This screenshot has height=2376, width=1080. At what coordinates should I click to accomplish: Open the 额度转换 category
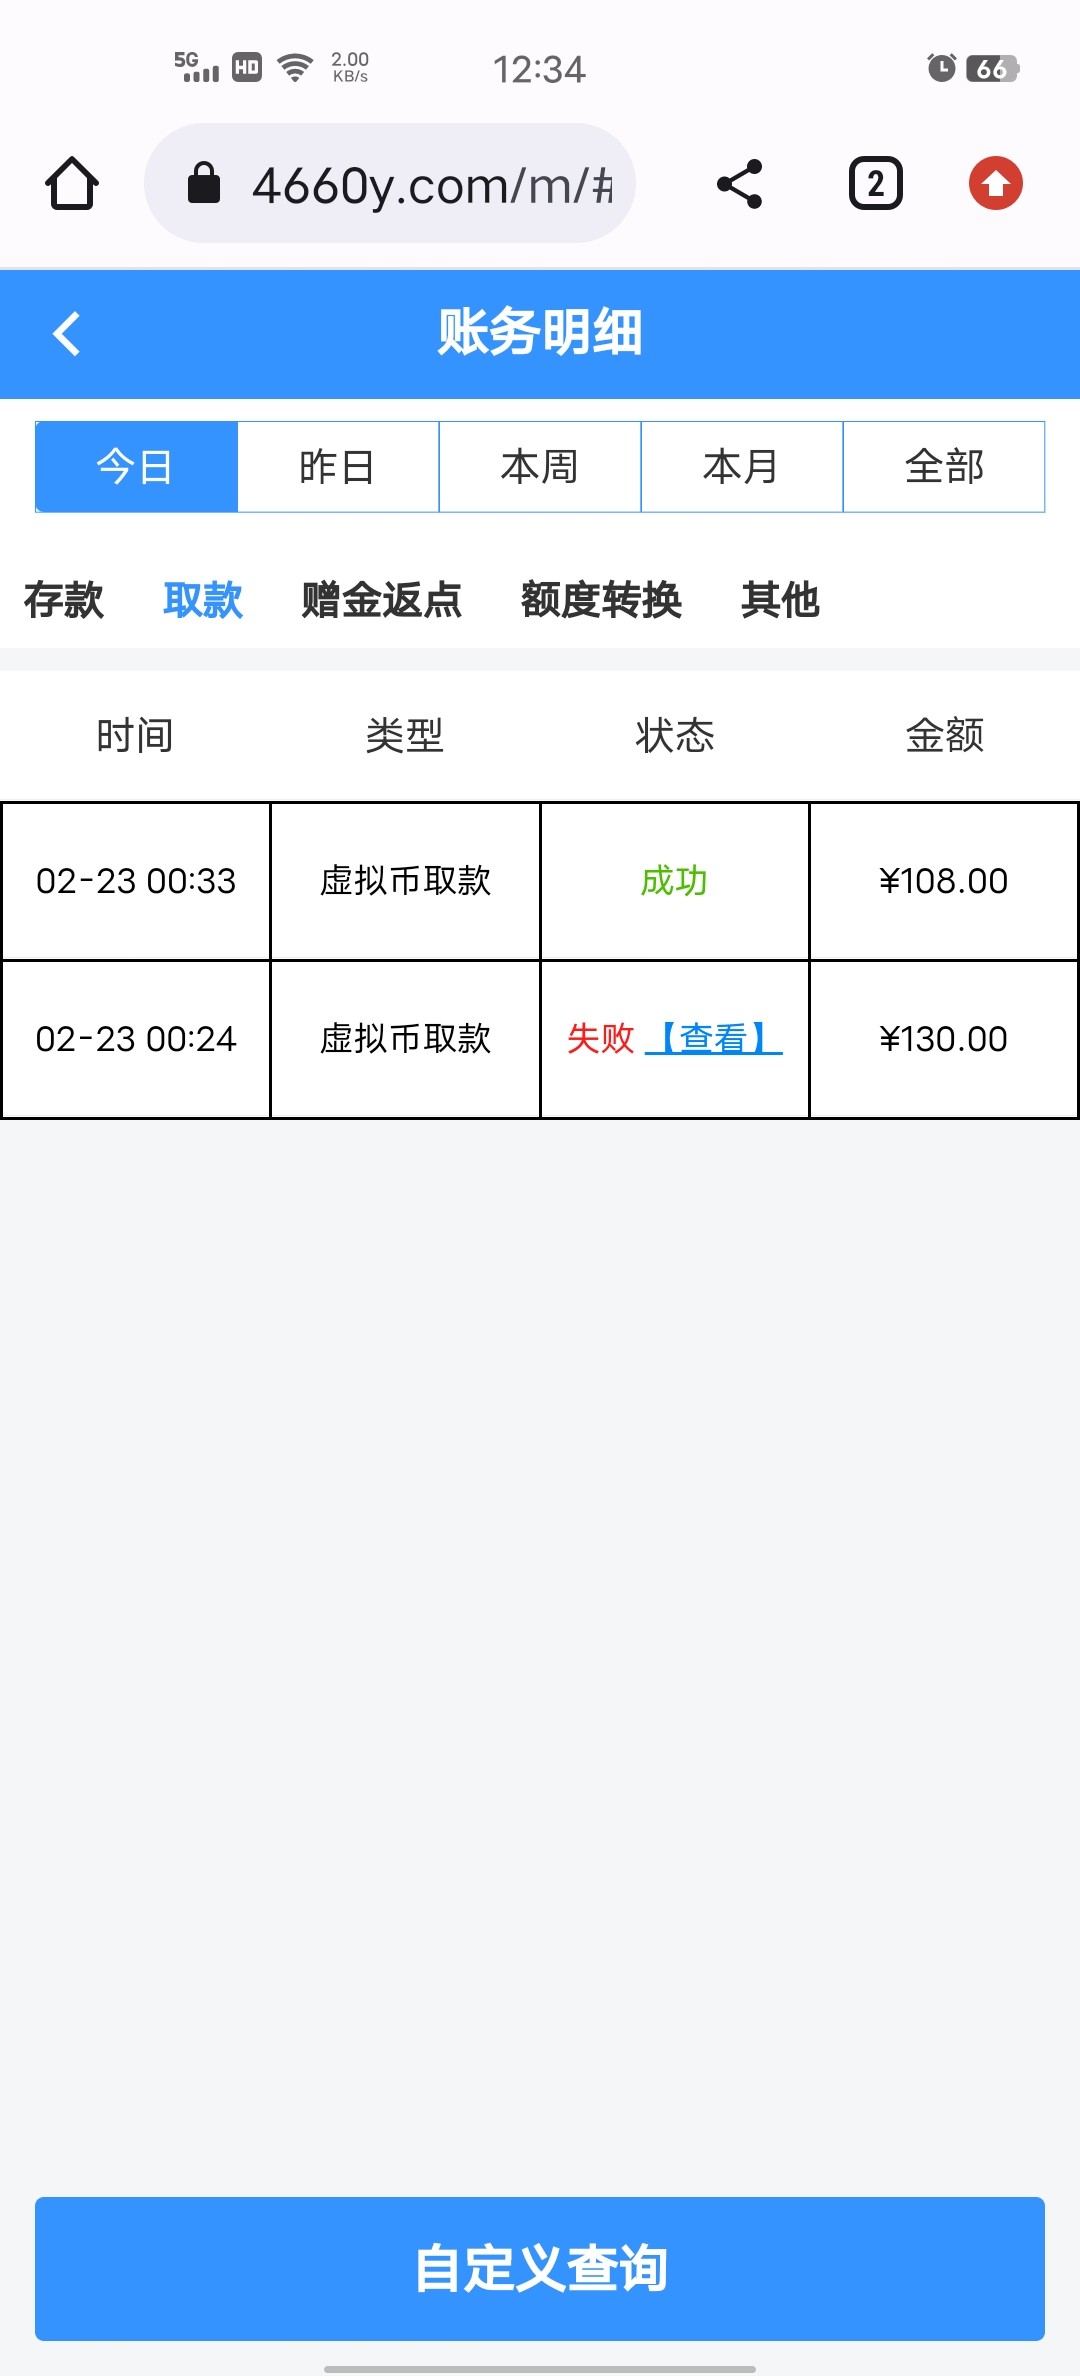point(601,600)
